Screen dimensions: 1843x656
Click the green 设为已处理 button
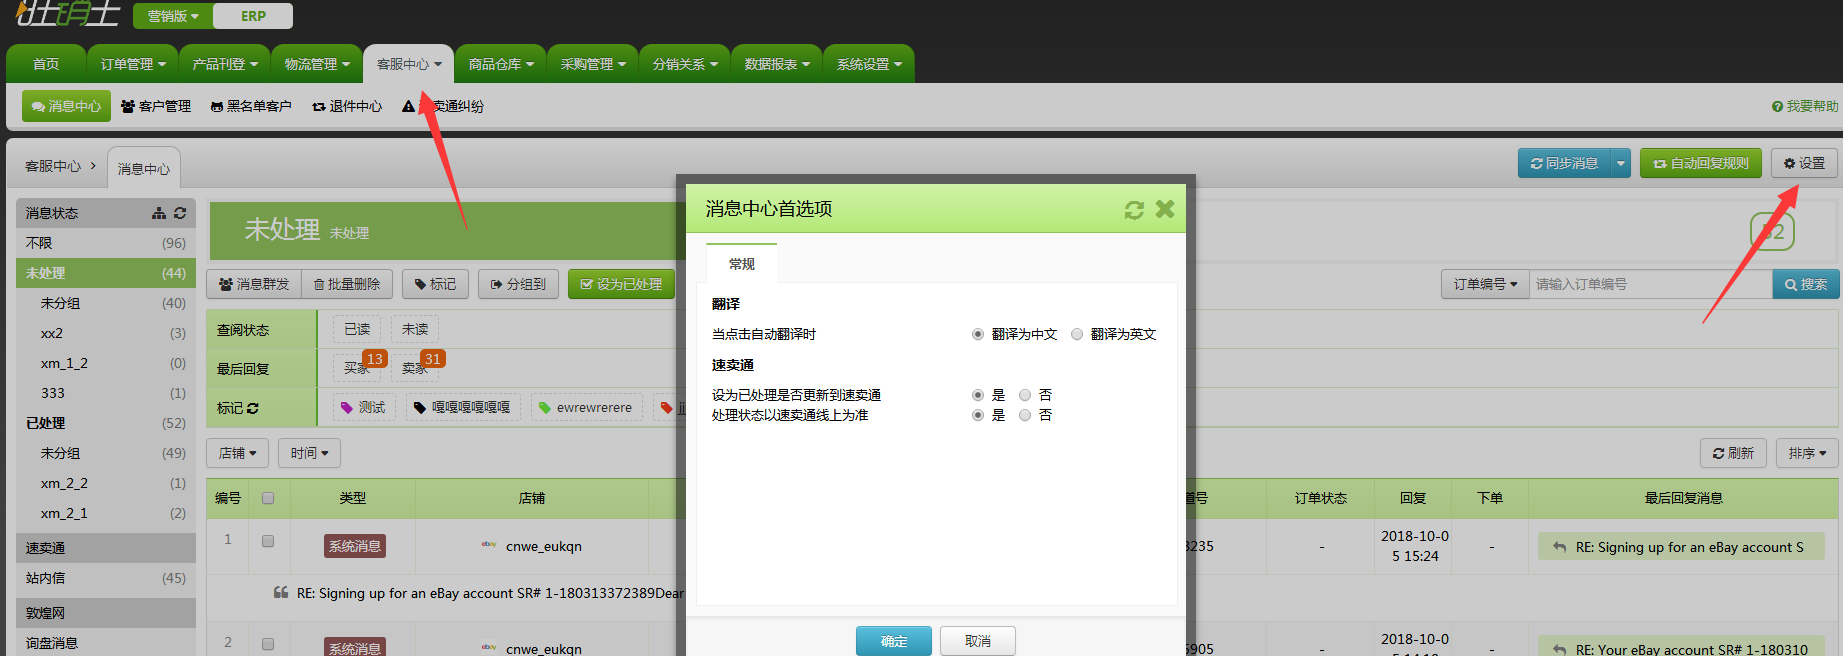click(x=621, y=284)
